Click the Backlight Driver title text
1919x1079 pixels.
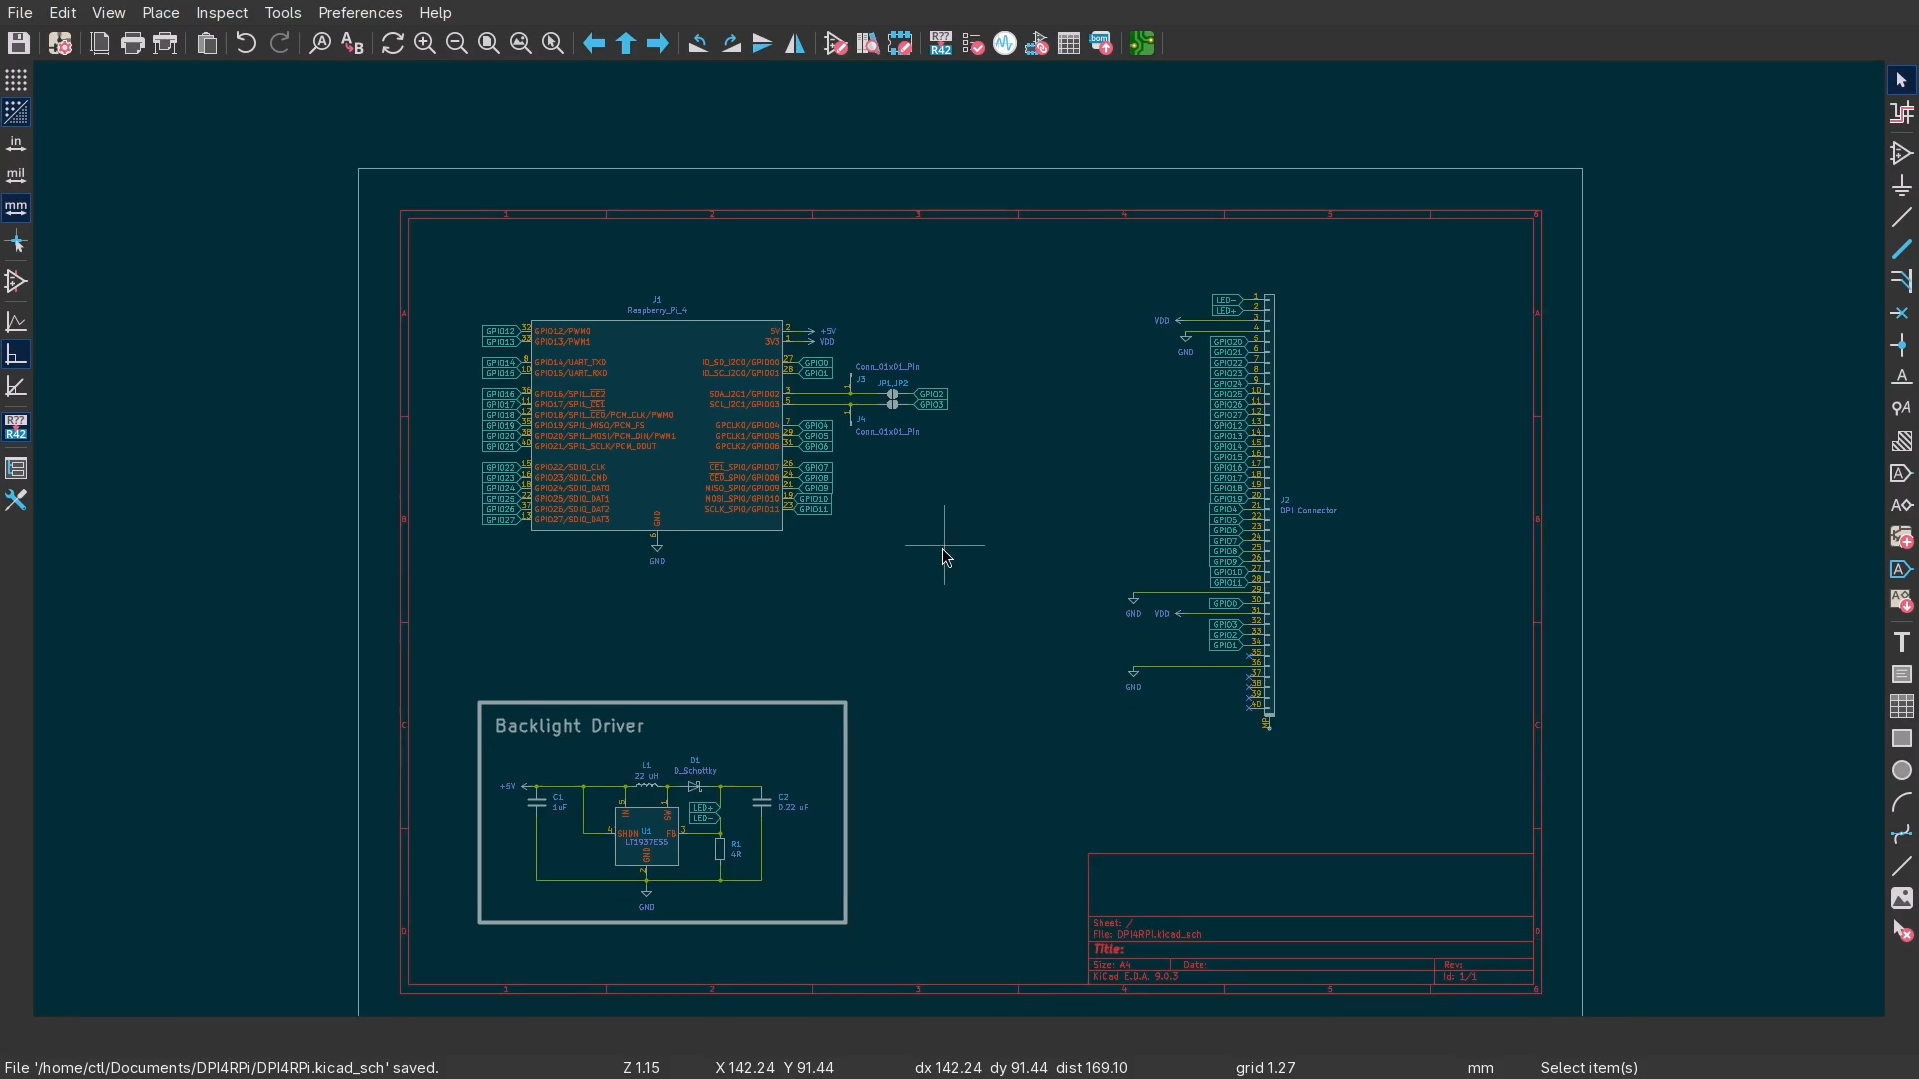point(569,727)
